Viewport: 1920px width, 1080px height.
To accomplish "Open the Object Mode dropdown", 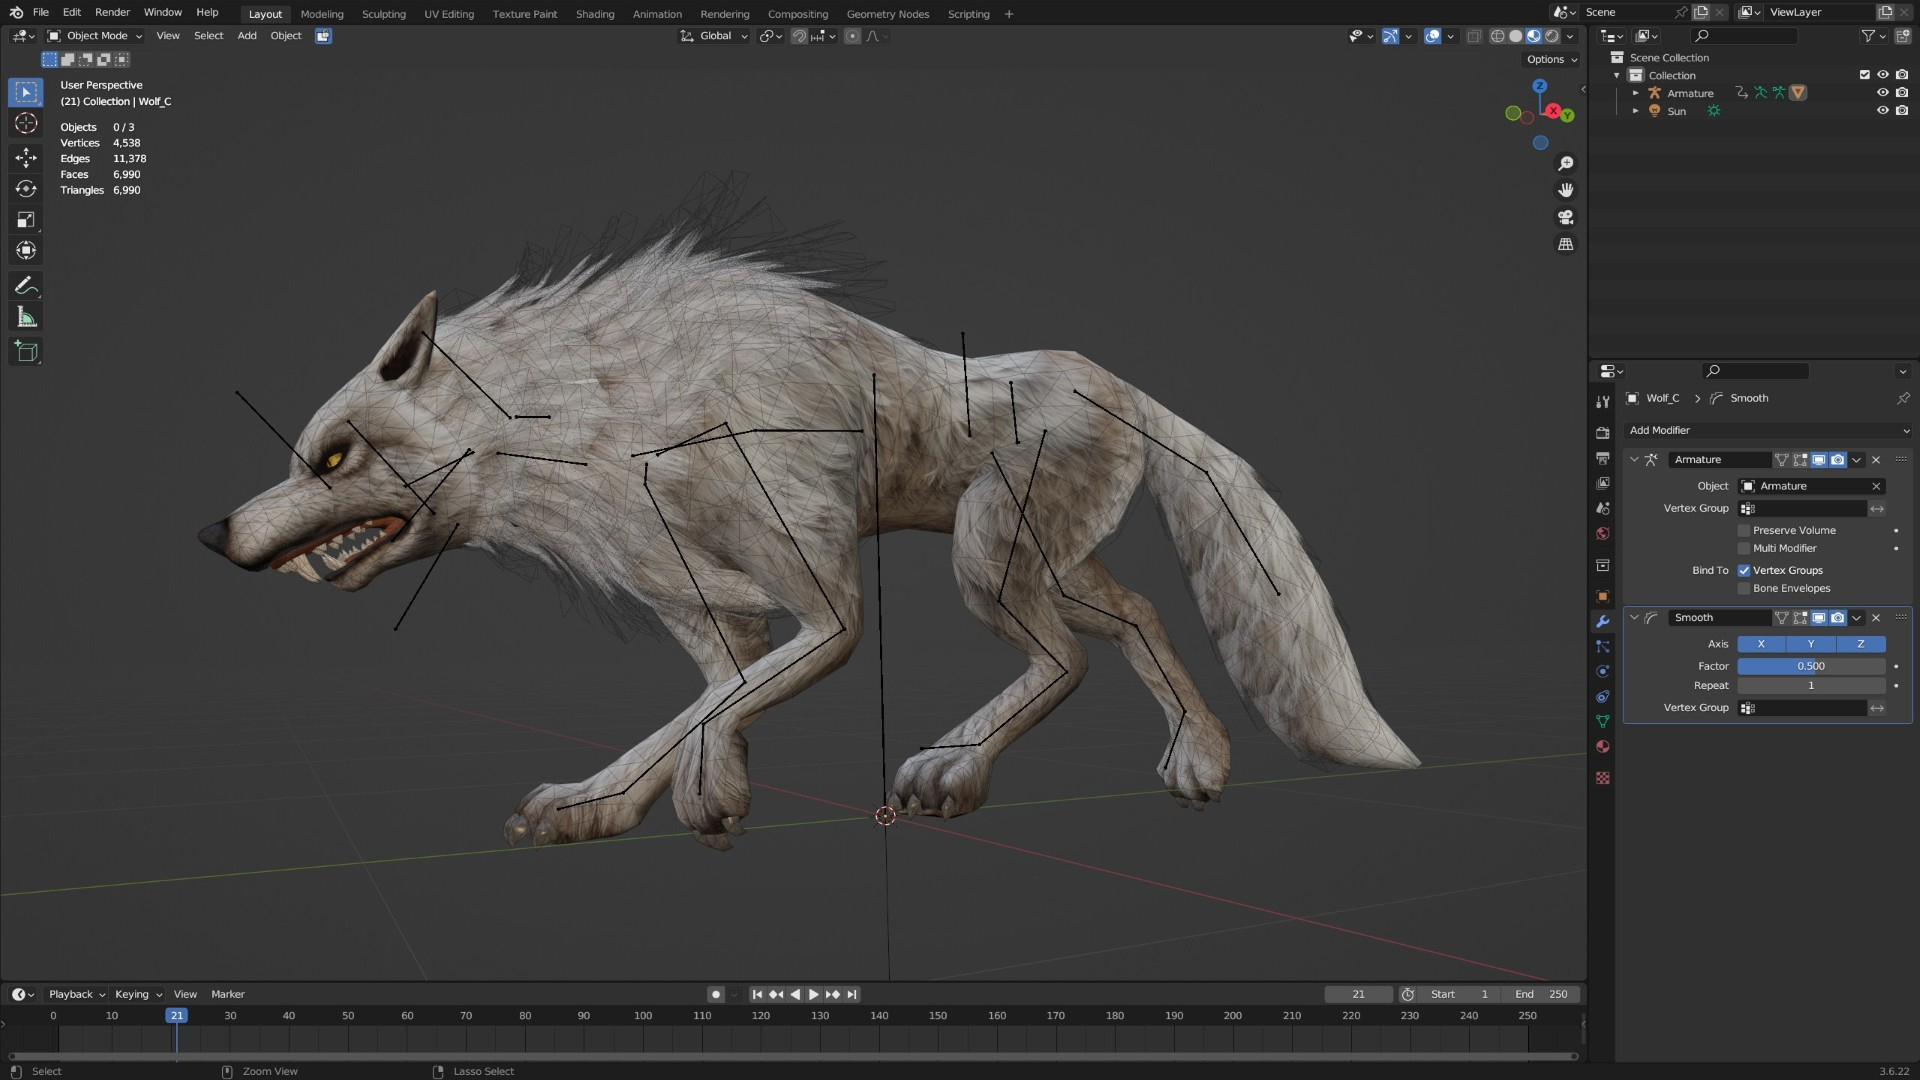I will tap(95, 36).
